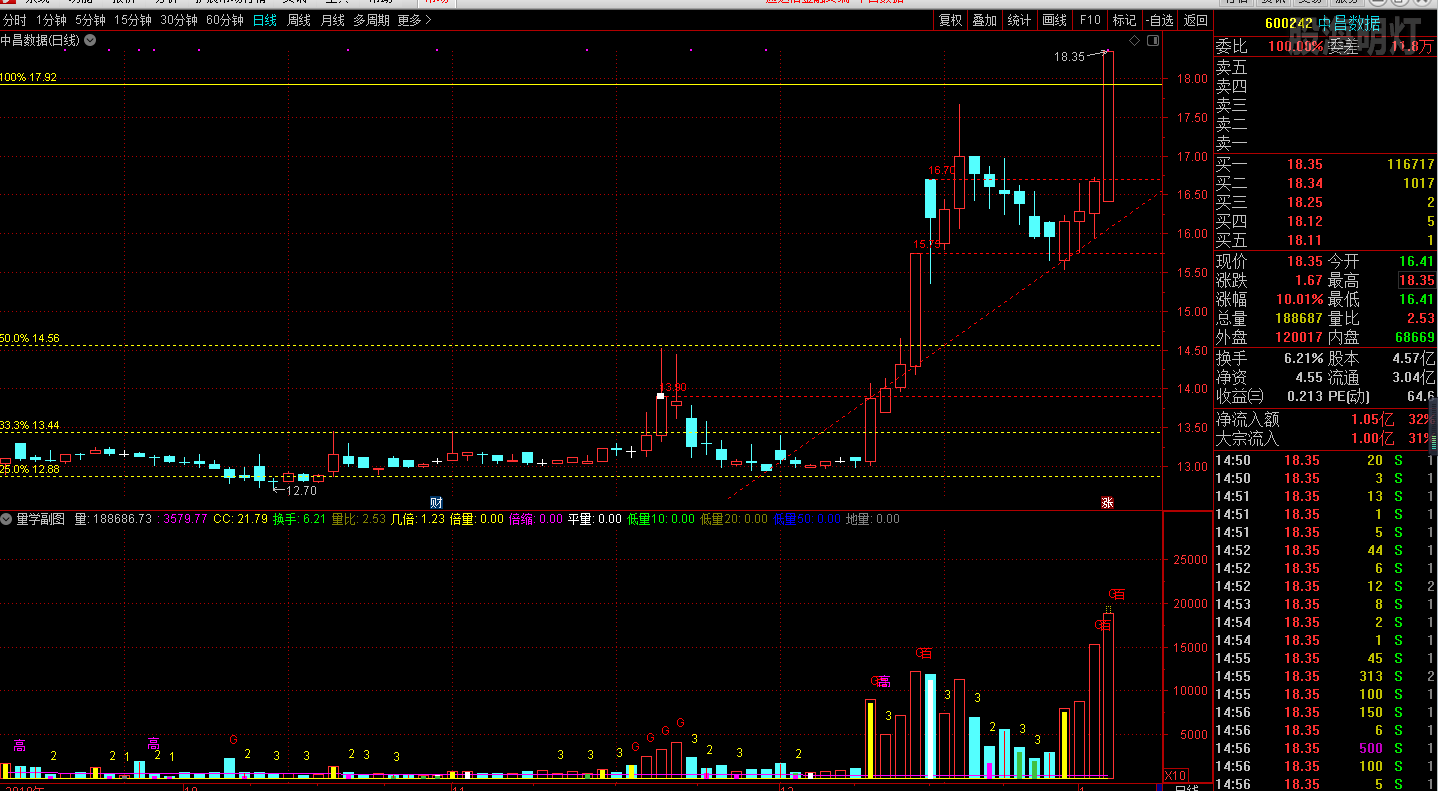Click the tallest volume bar in 量学副图

pyautogui.click(x=1108, y=695)
